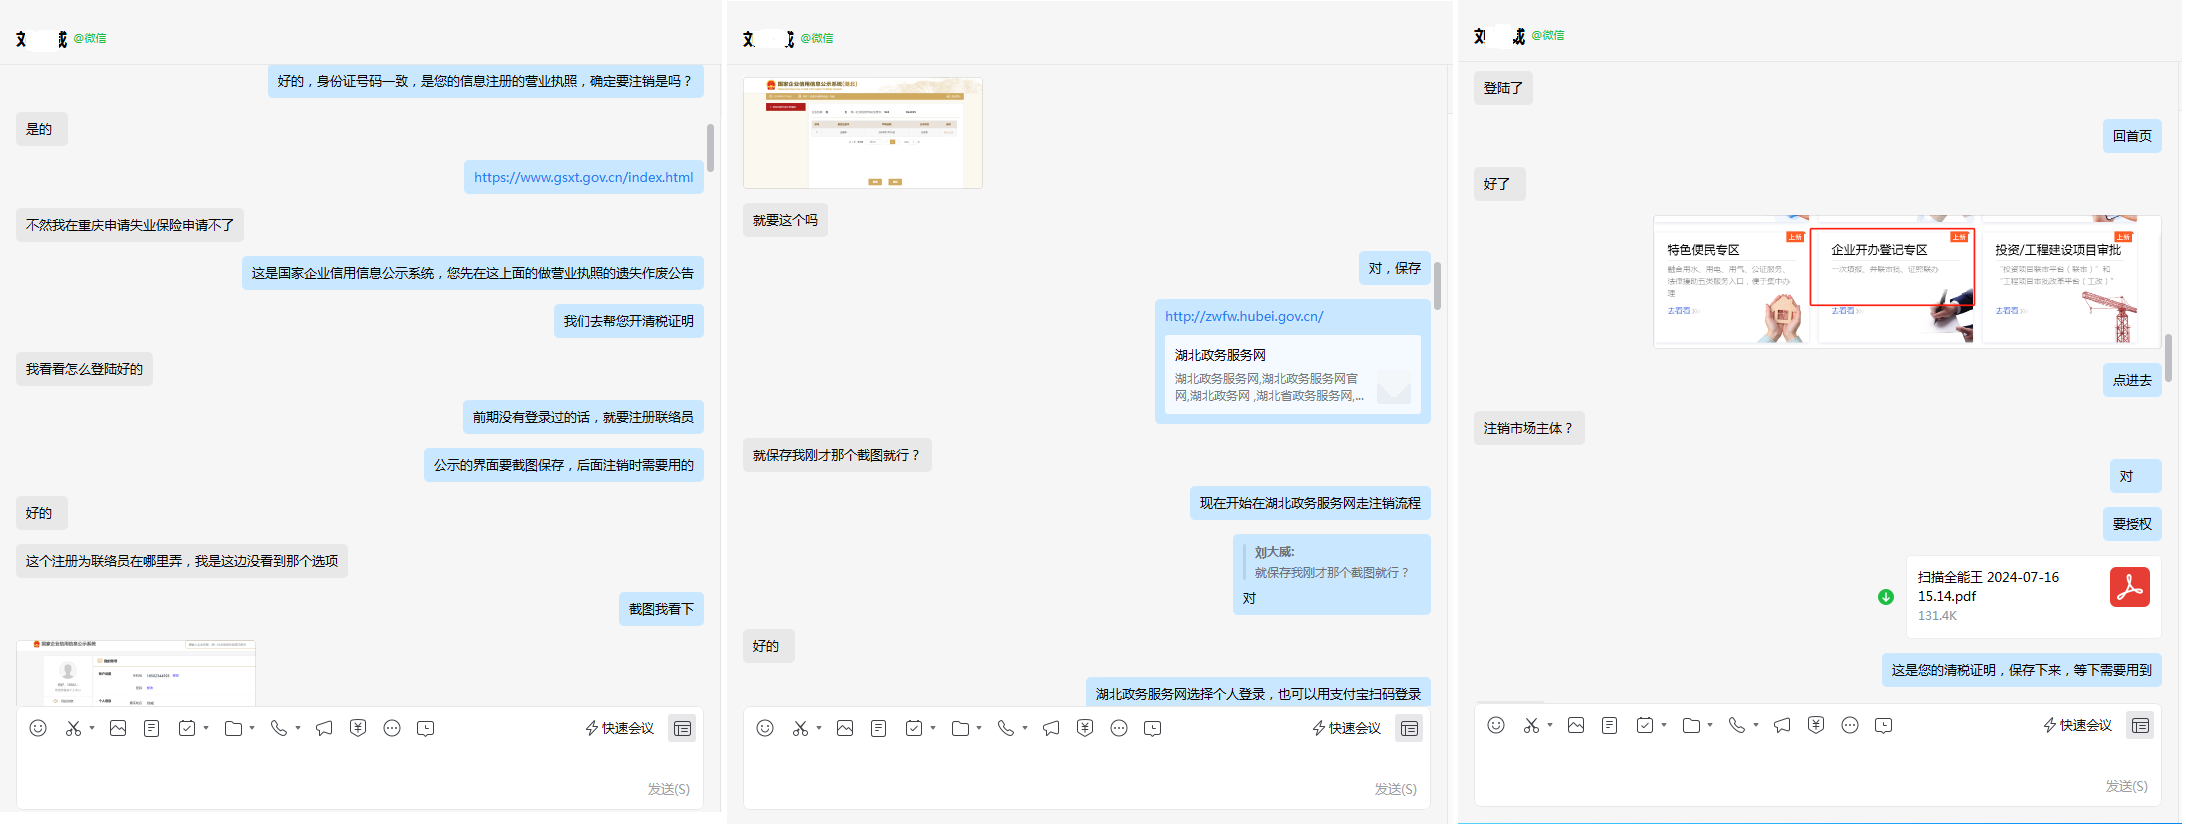
Task: Click document note icon in left chat toolbar
Action: coord(152,728)
